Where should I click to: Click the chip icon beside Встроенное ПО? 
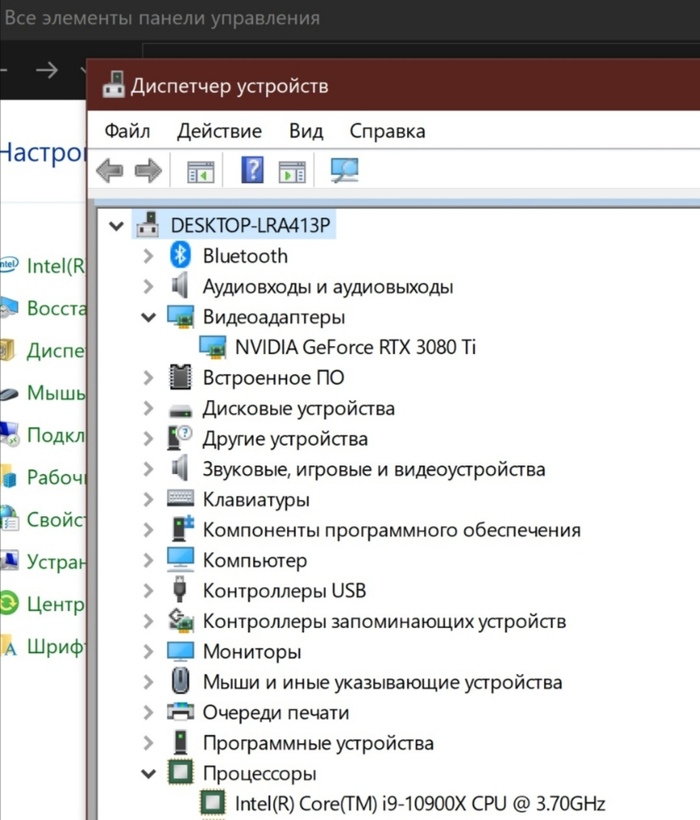click(180, 377)
